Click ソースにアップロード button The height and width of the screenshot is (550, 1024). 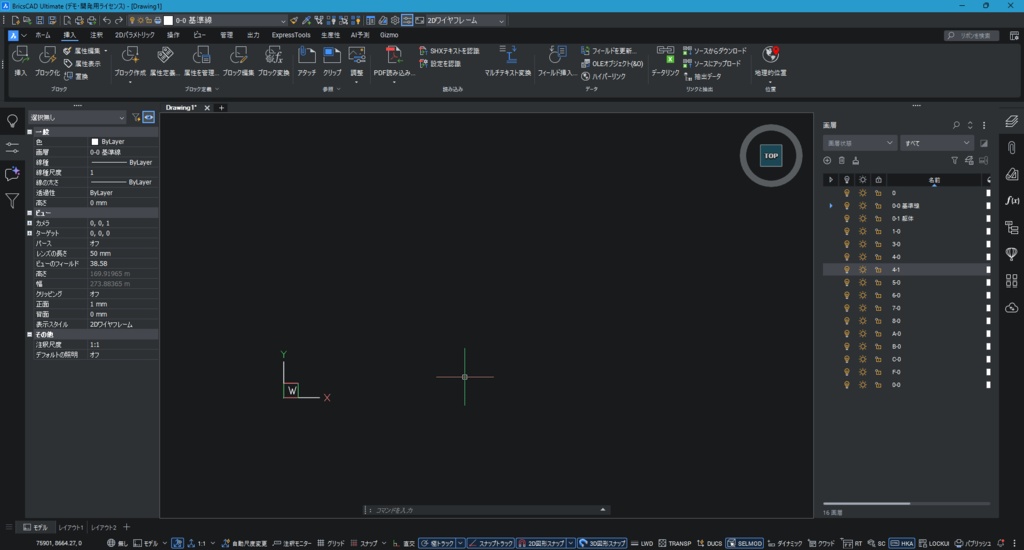712,63
